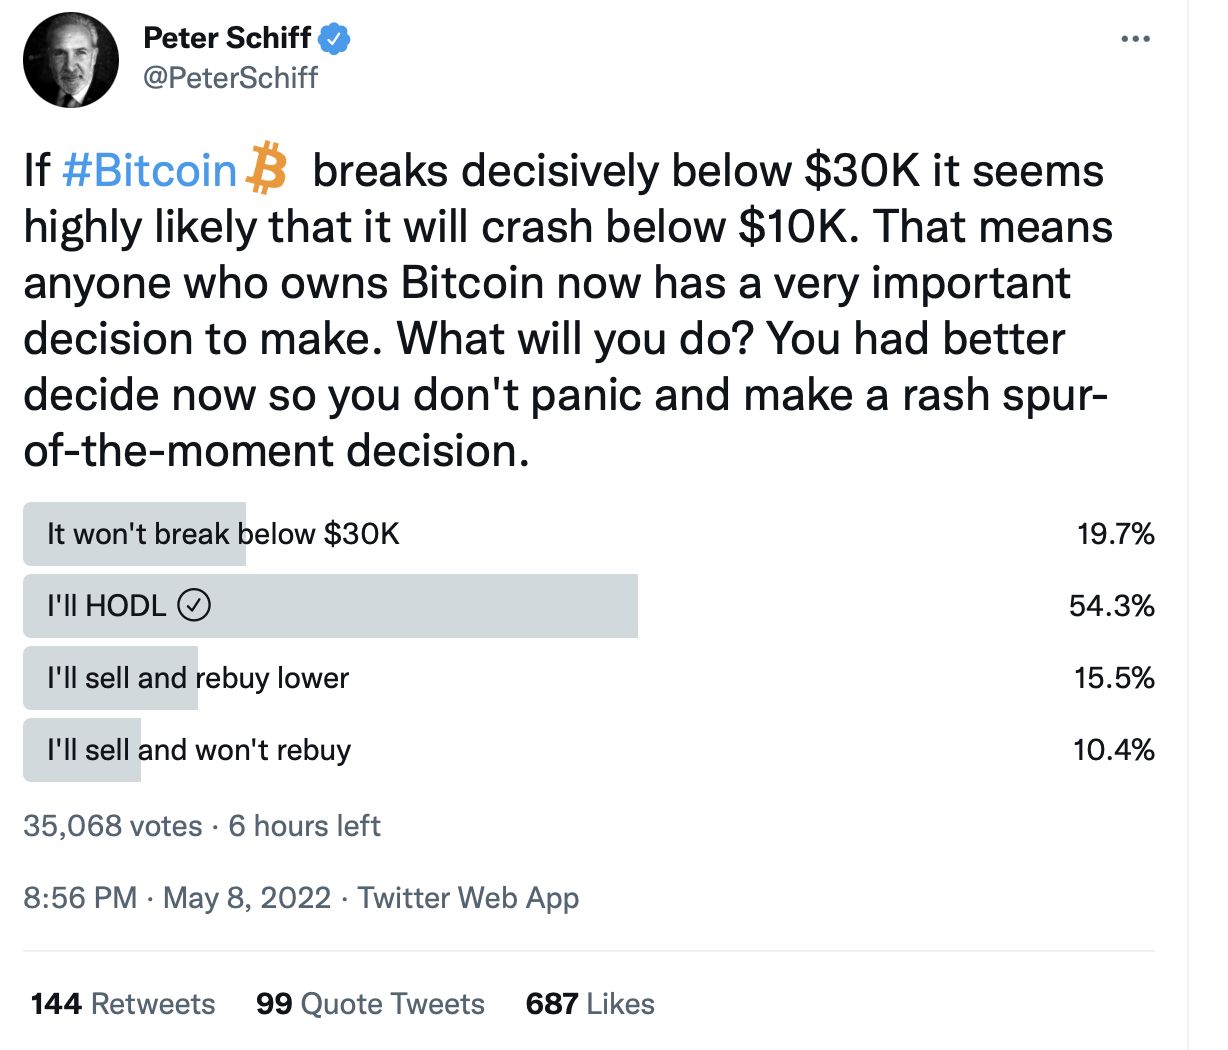Select "I'll sell and won't rebuy" option
The image size is (1228, 1050).
(x=199, y=750)
